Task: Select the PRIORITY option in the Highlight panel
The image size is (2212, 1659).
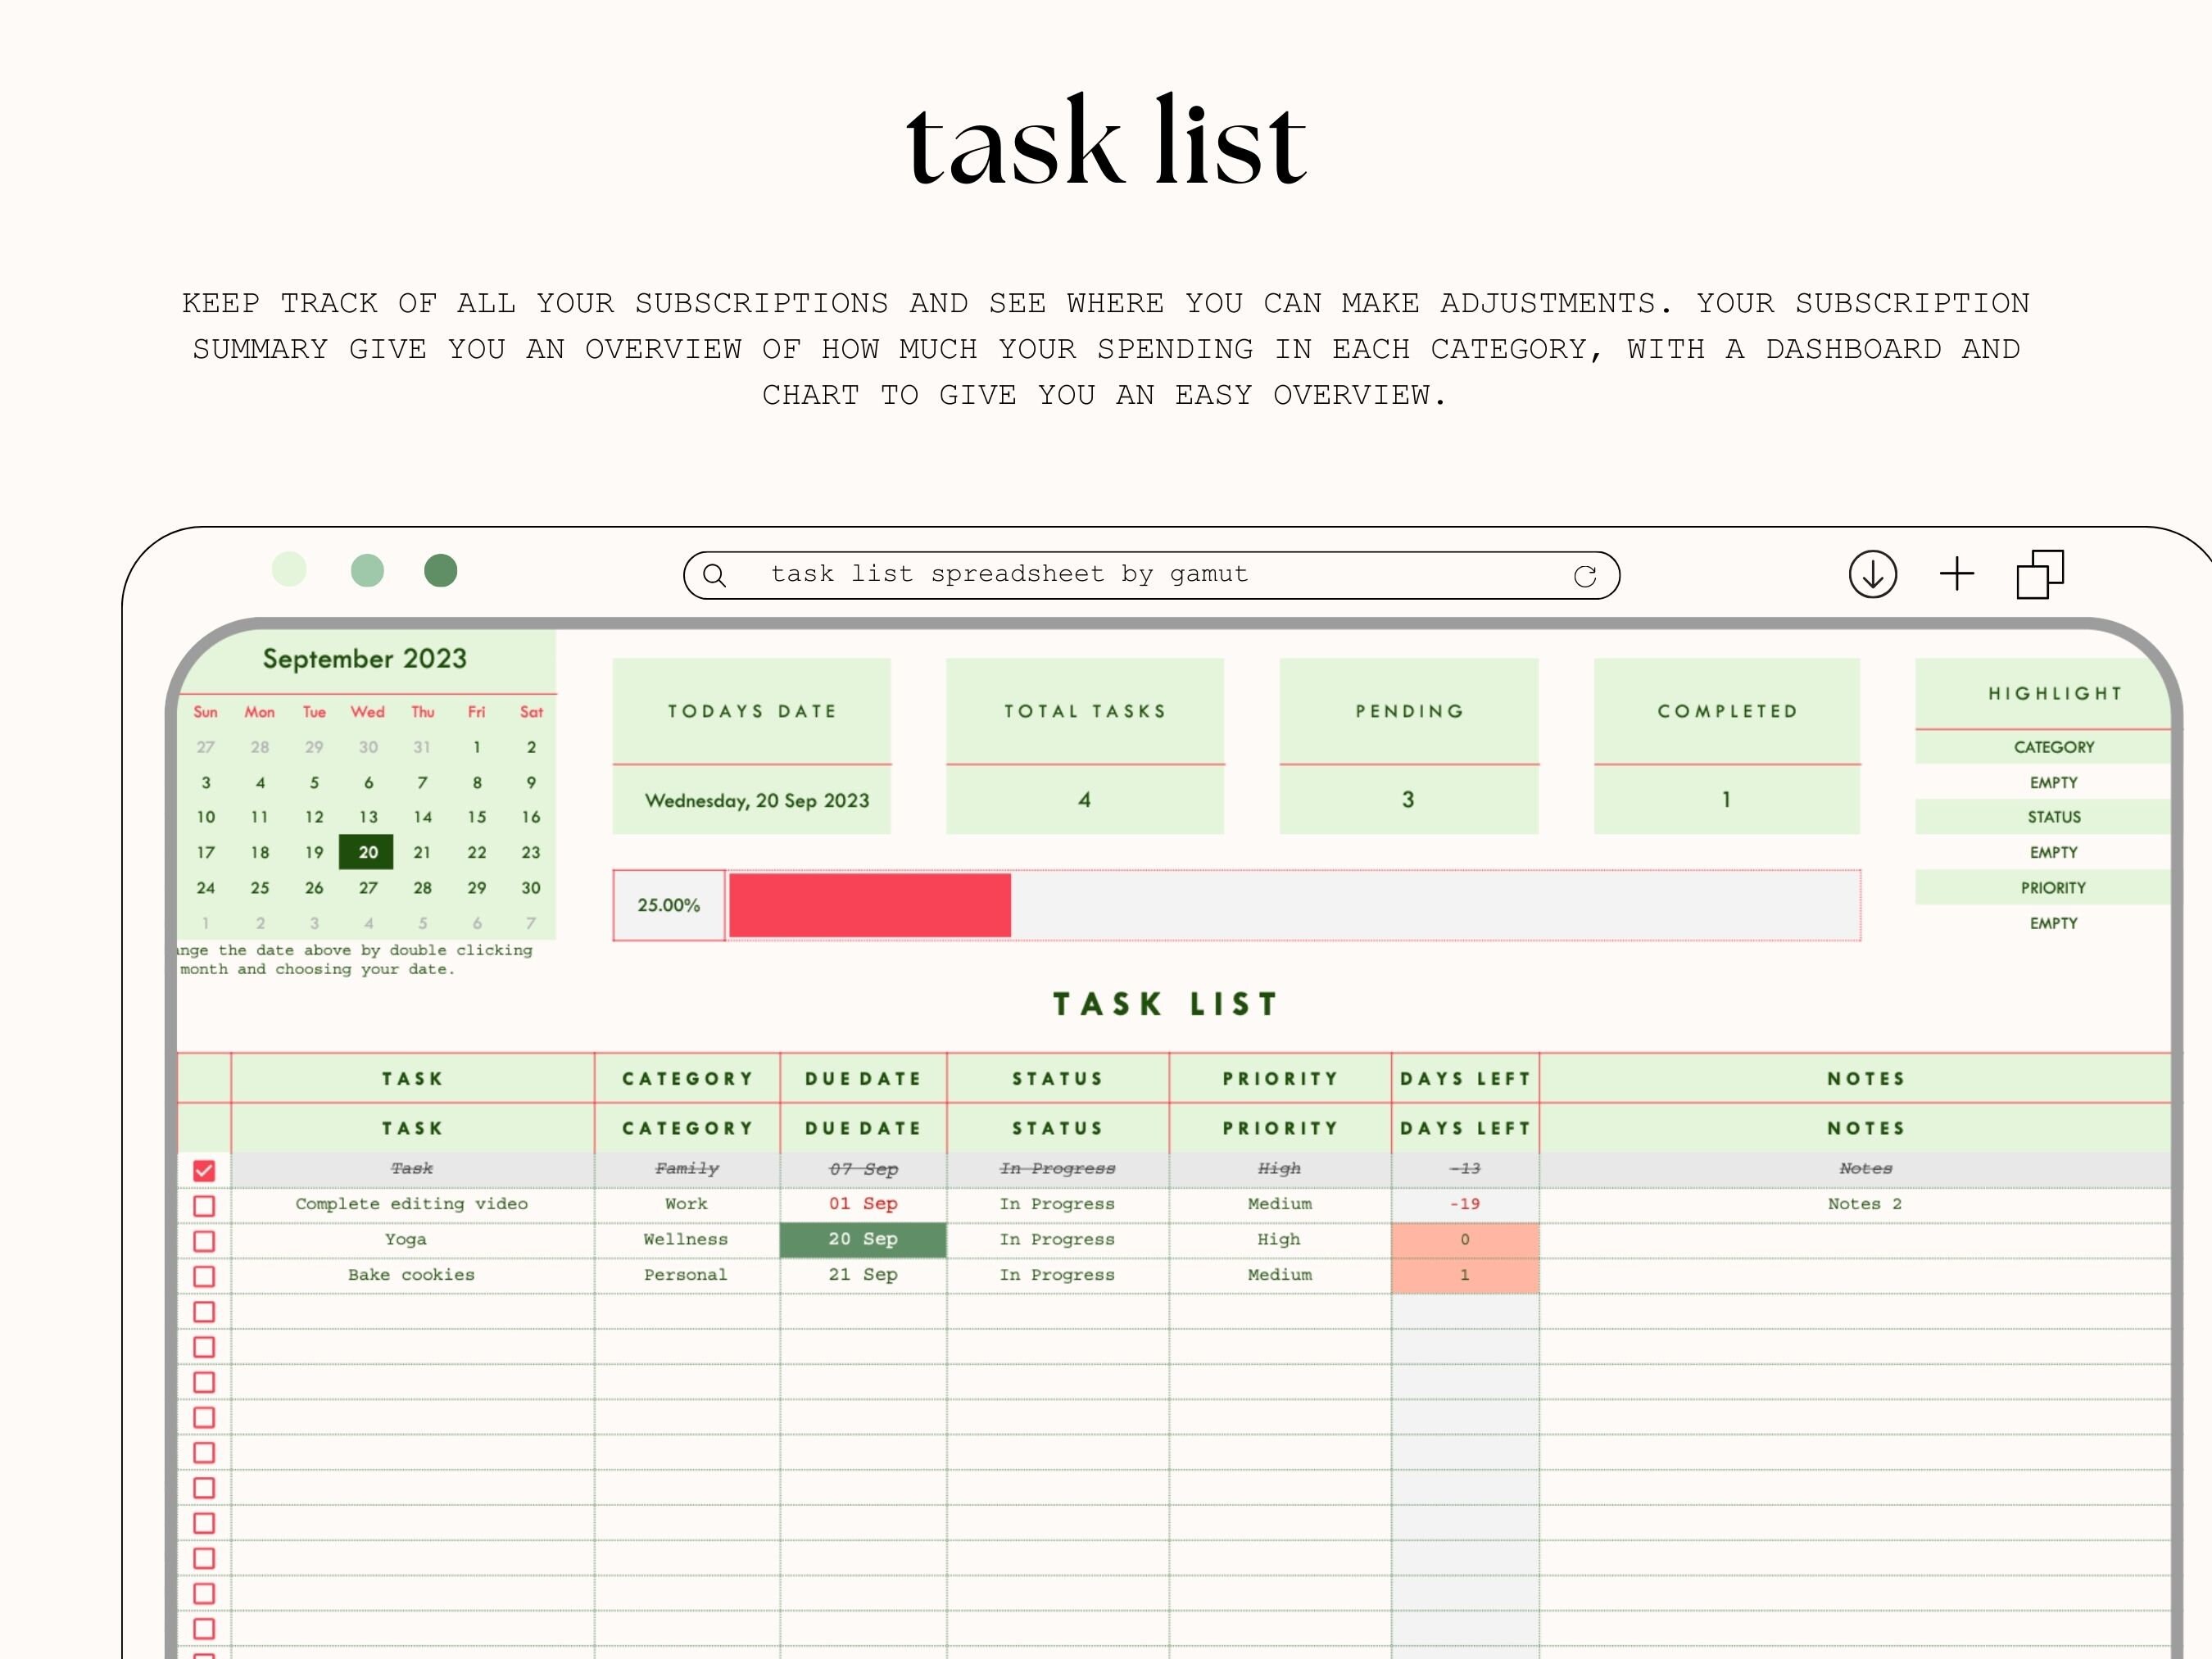Action: (2053, 887)
